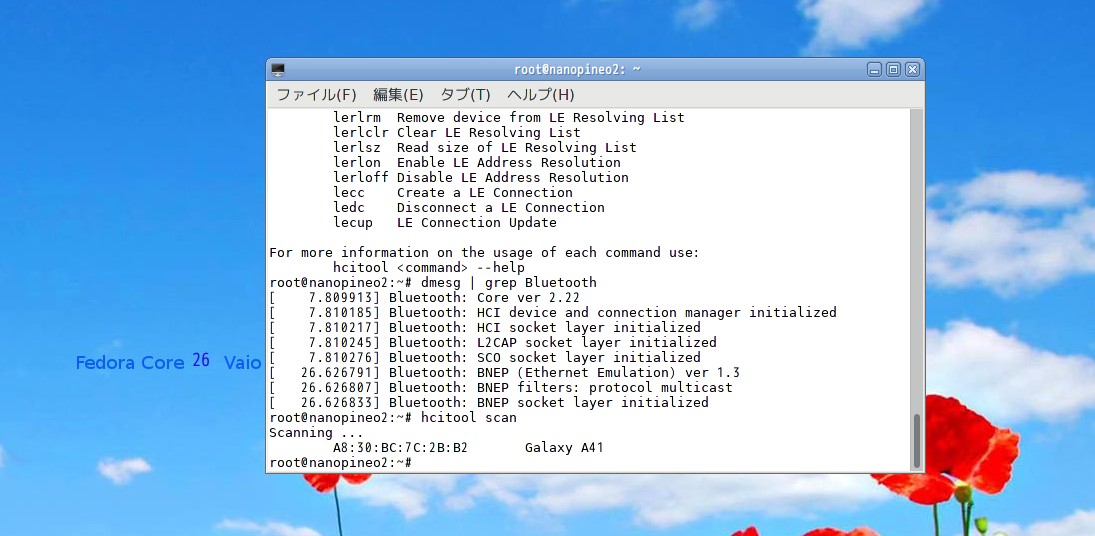Click the 'Bluetooth: Core ver 2.22' line
The height and width of the screenshot is (536, 1095).
(x=484, y=298)
